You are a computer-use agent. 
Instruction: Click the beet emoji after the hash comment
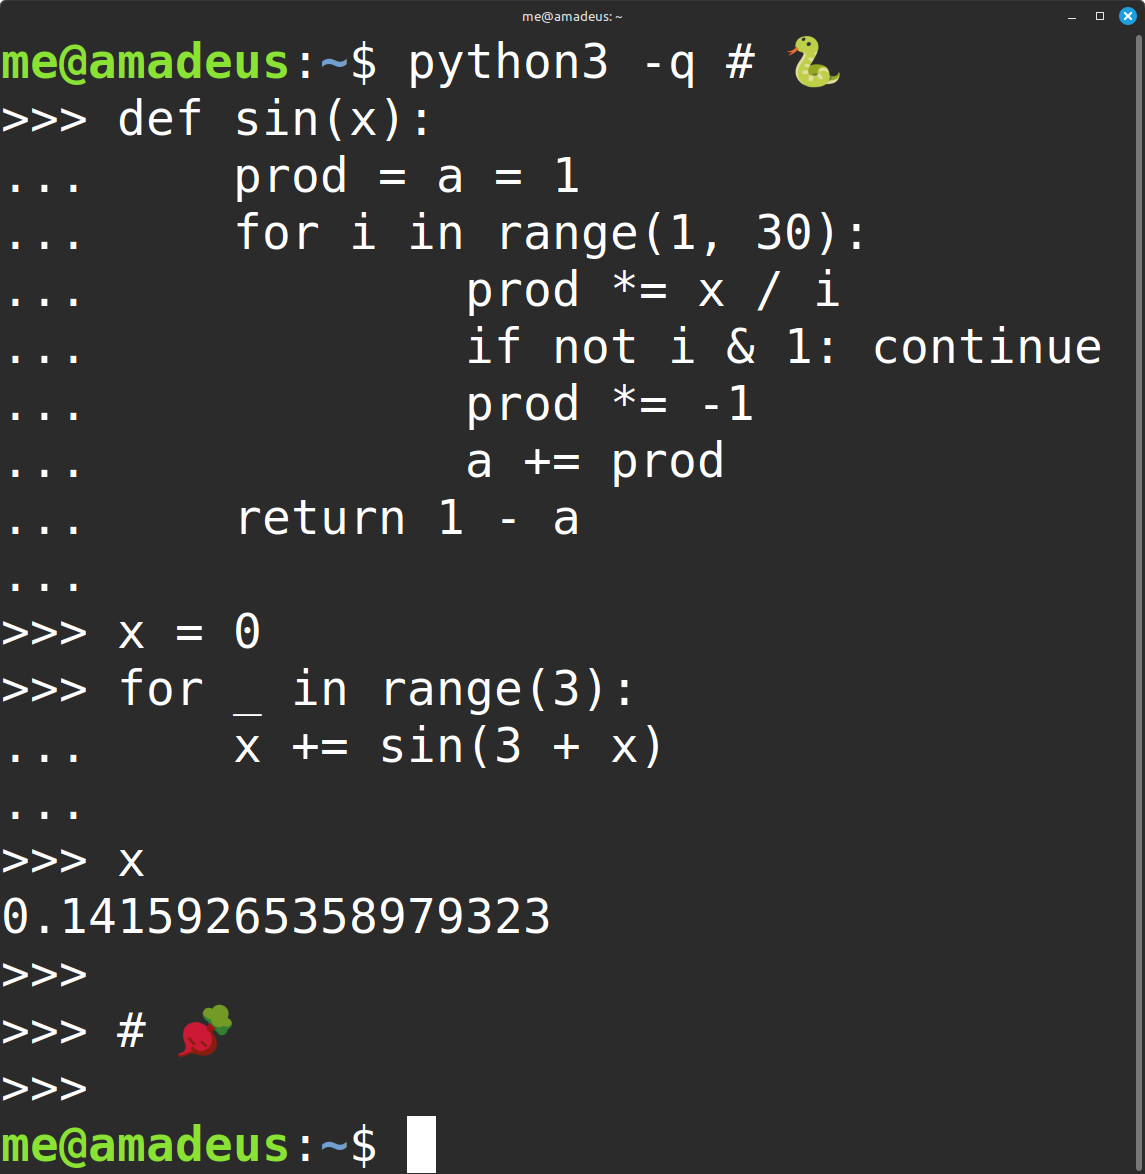pyautogui.click(x=205, y=1031)
